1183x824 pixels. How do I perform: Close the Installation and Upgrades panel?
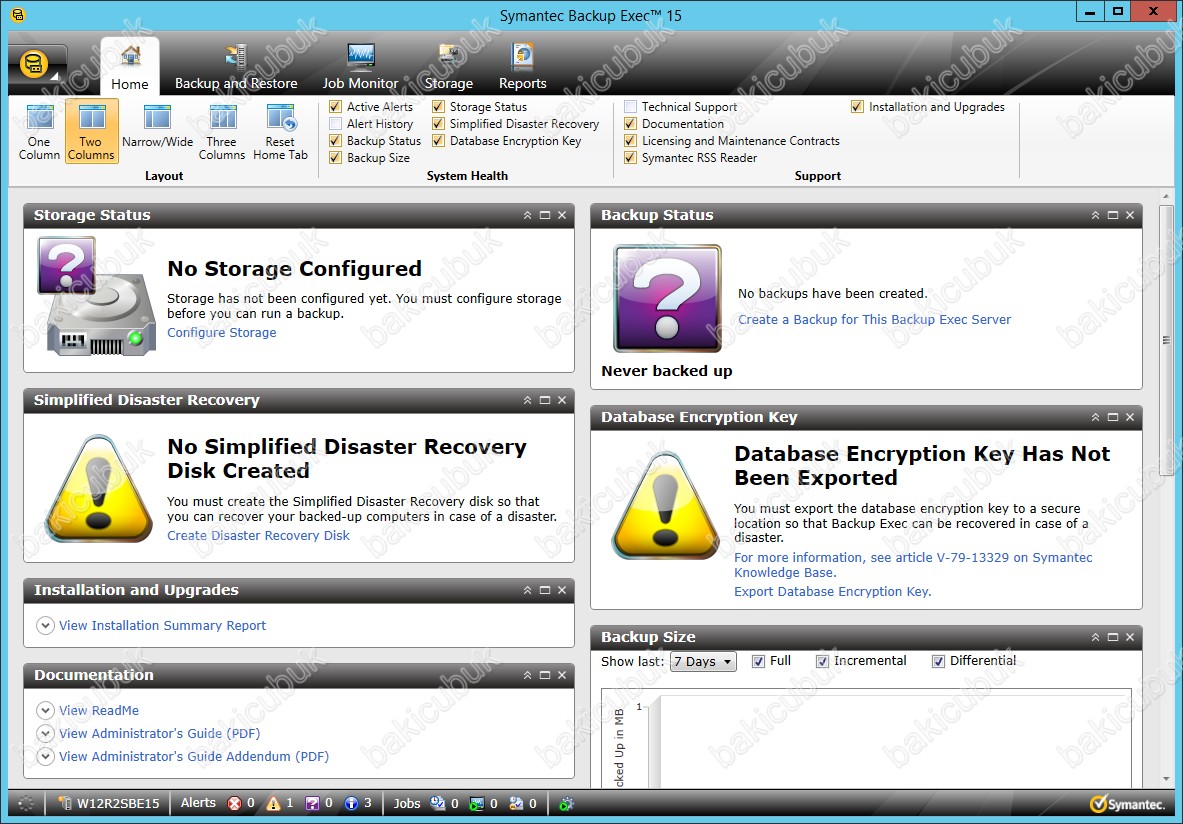[x=562, y=590]
